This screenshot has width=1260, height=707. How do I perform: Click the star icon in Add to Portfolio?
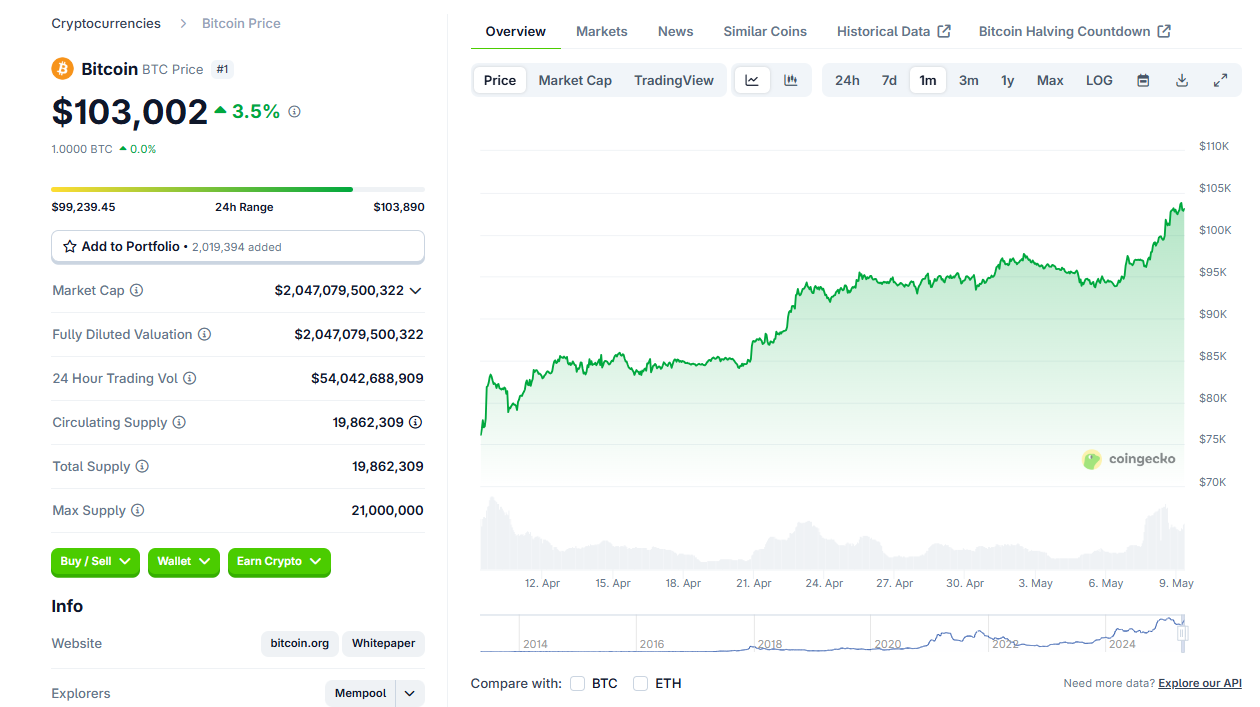tap(70, 246)
